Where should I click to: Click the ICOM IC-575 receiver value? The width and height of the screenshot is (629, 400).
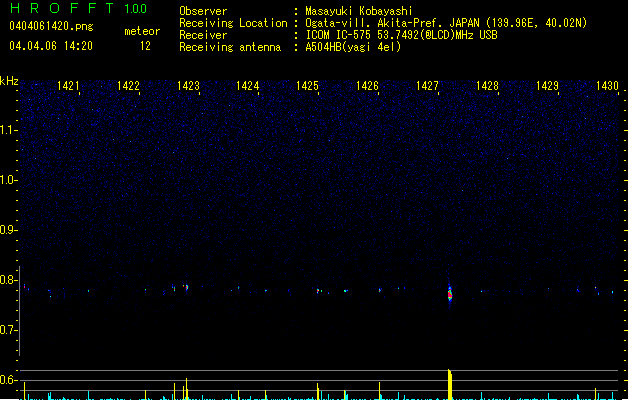402,35
